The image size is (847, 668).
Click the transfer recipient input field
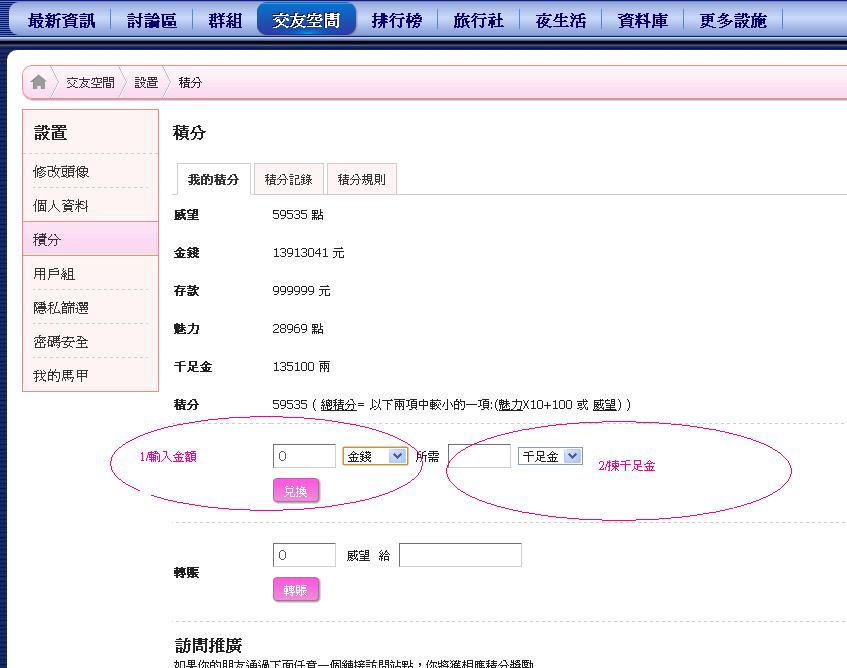[x=460, y=555]
